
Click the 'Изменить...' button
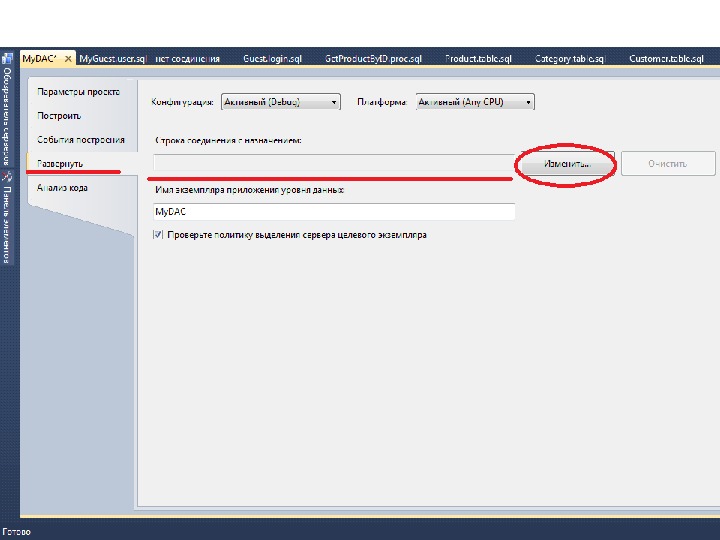pos(567,163)
